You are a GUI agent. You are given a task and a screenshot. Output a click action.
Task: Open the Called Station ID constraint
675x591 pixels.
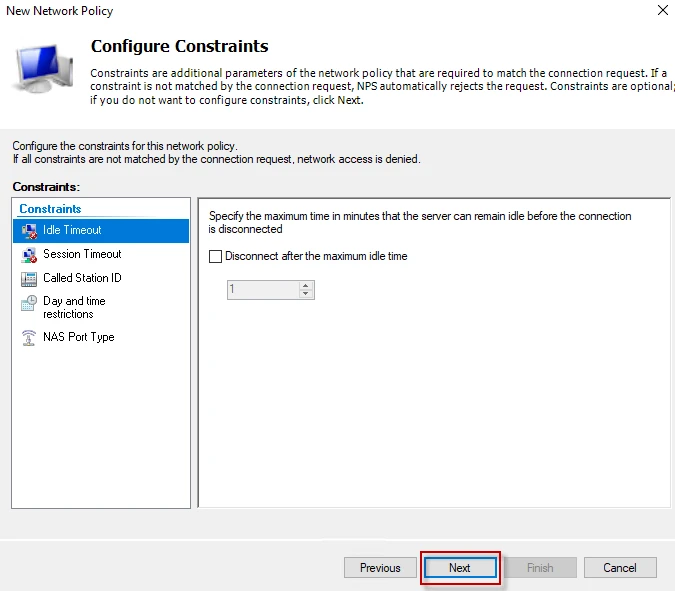(x=82, y=278)
